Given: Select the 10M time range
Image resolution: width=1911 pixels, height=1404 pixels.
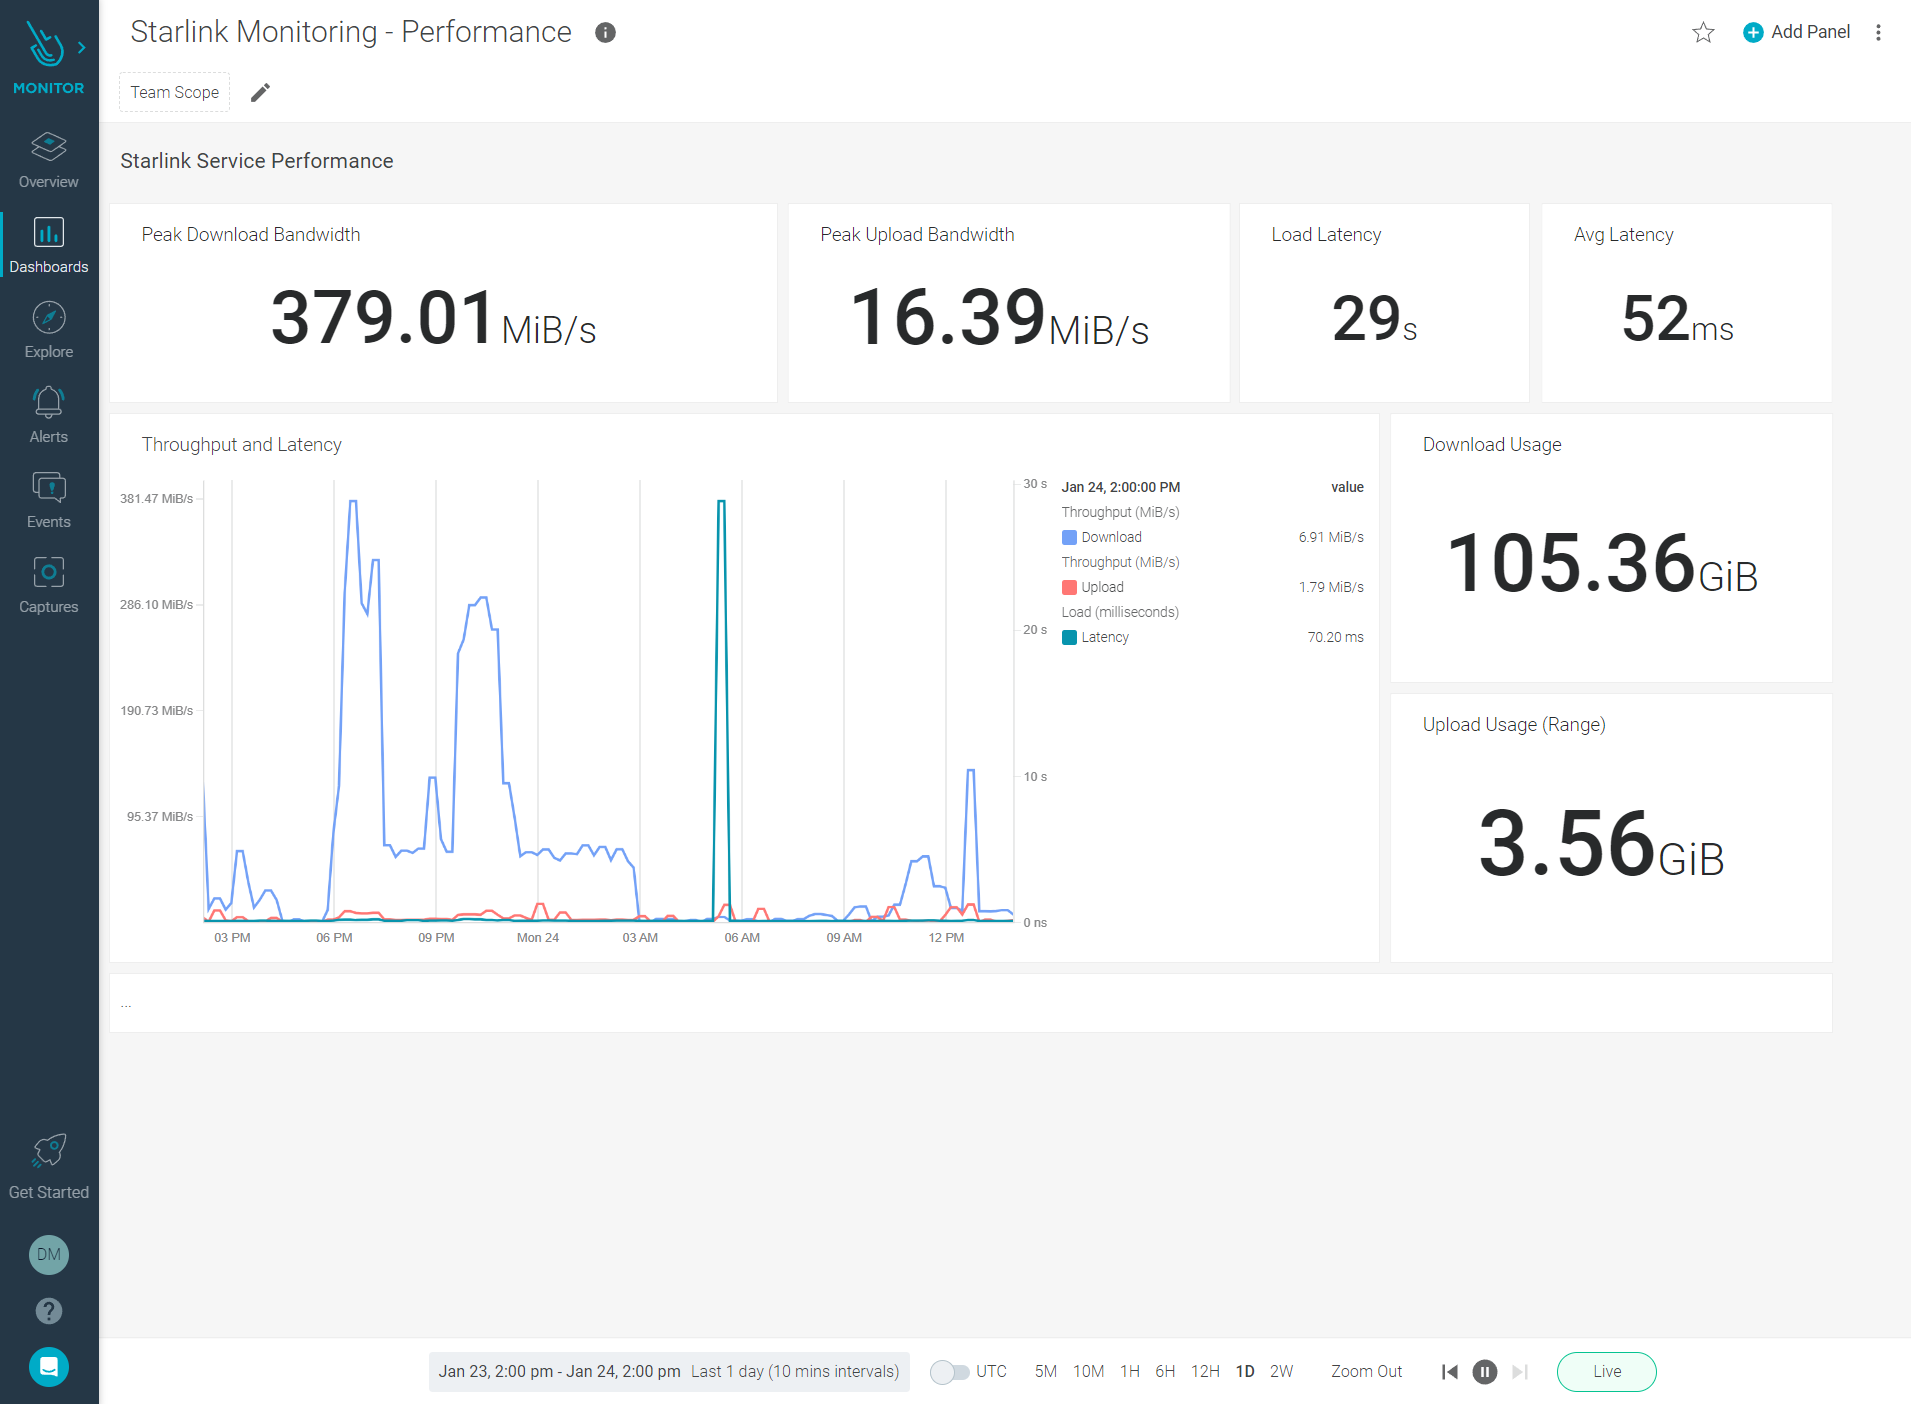Looking at the screenshot, I should [1088, 1372].
